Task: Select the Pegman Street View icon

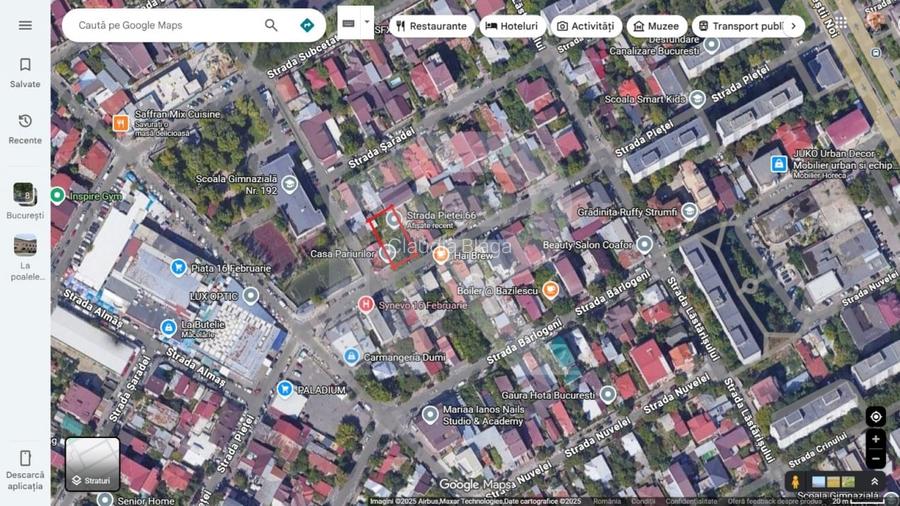Action: coord(796,482)
